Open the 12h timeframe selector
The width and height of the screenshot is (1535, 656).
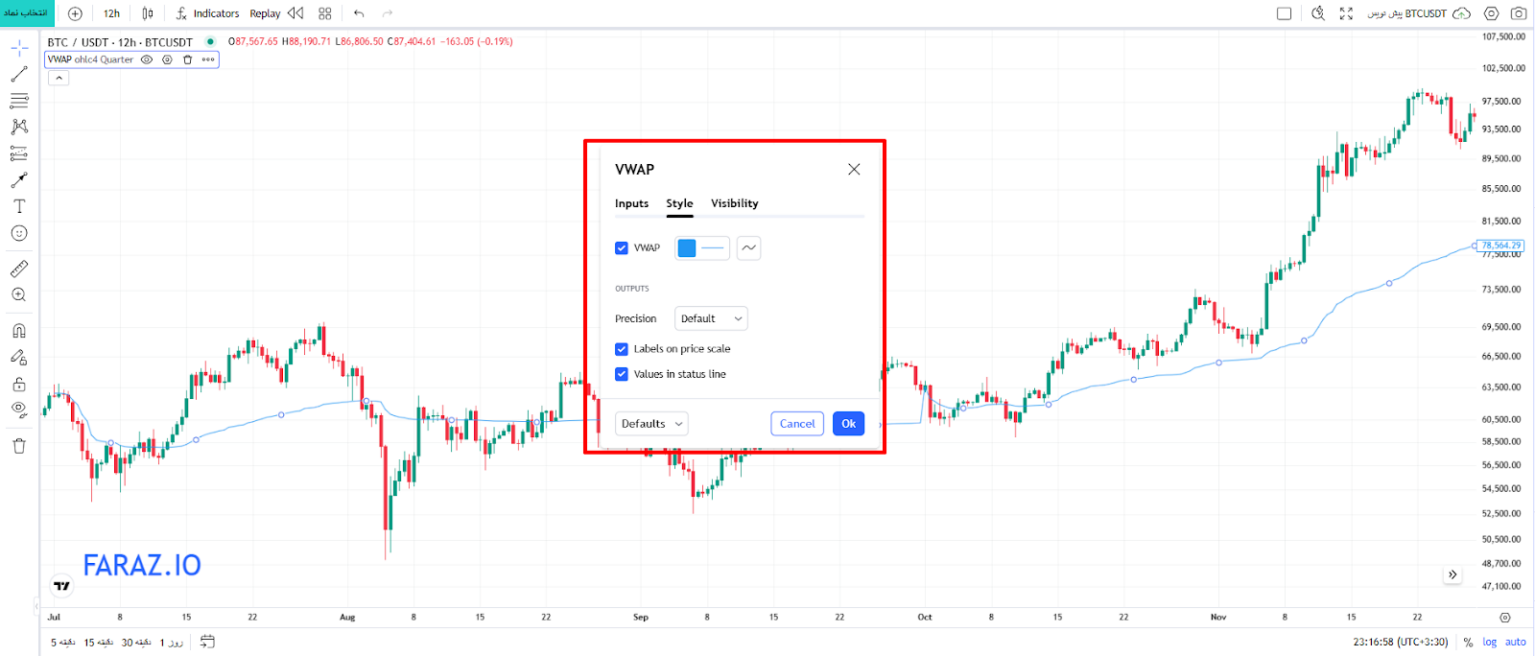pos(111,13)
